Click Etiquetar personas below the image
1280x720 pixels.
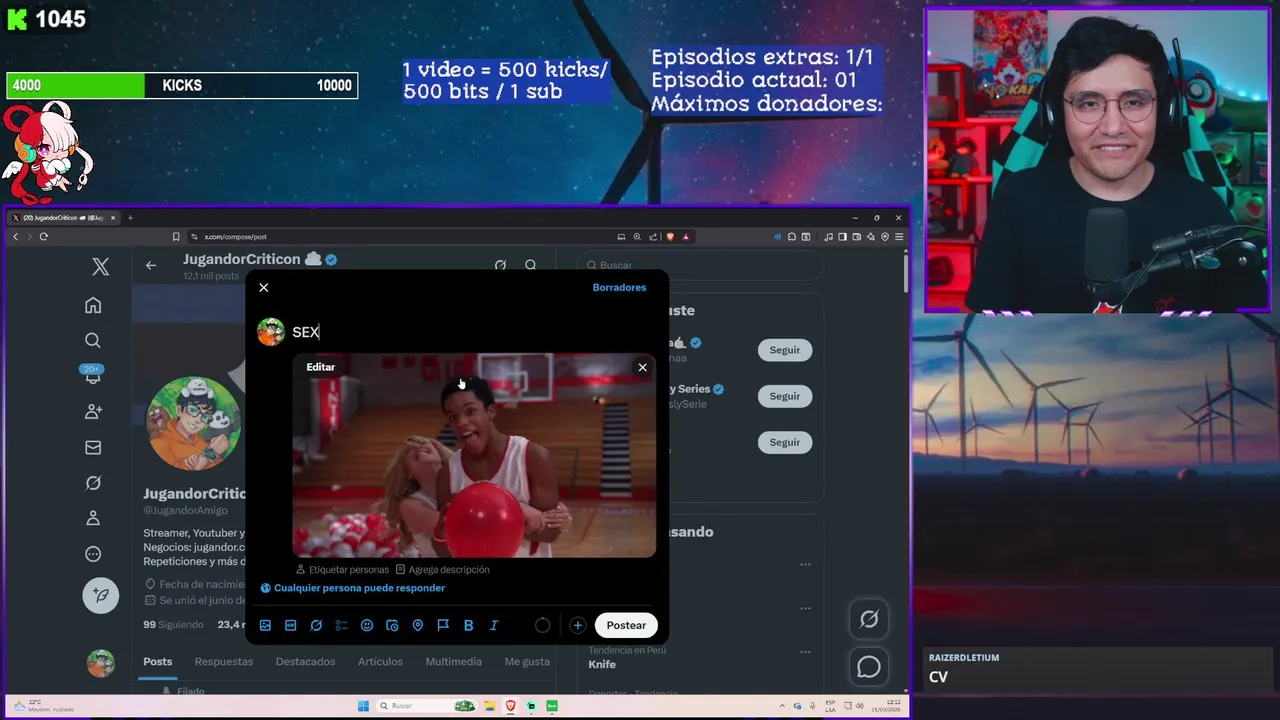click(x=342, y=569)
